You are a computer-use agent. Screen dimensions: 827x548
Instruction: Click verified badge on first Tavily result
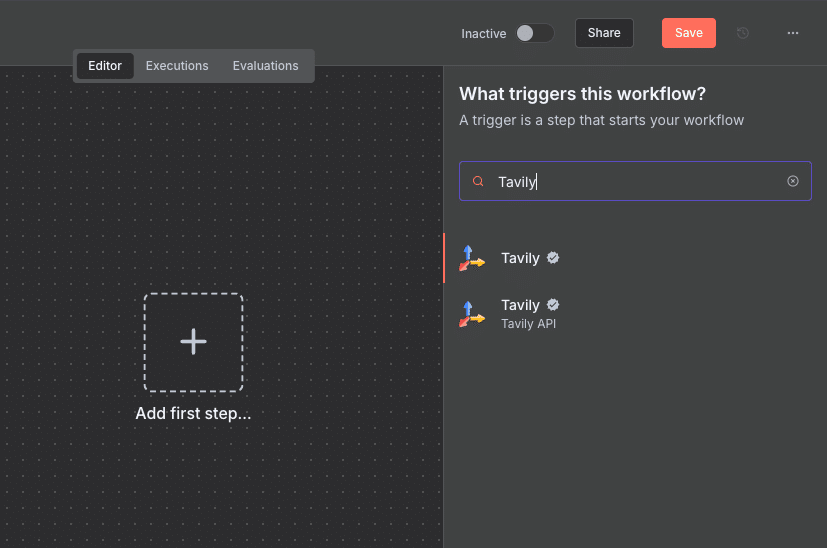point(553,258)
